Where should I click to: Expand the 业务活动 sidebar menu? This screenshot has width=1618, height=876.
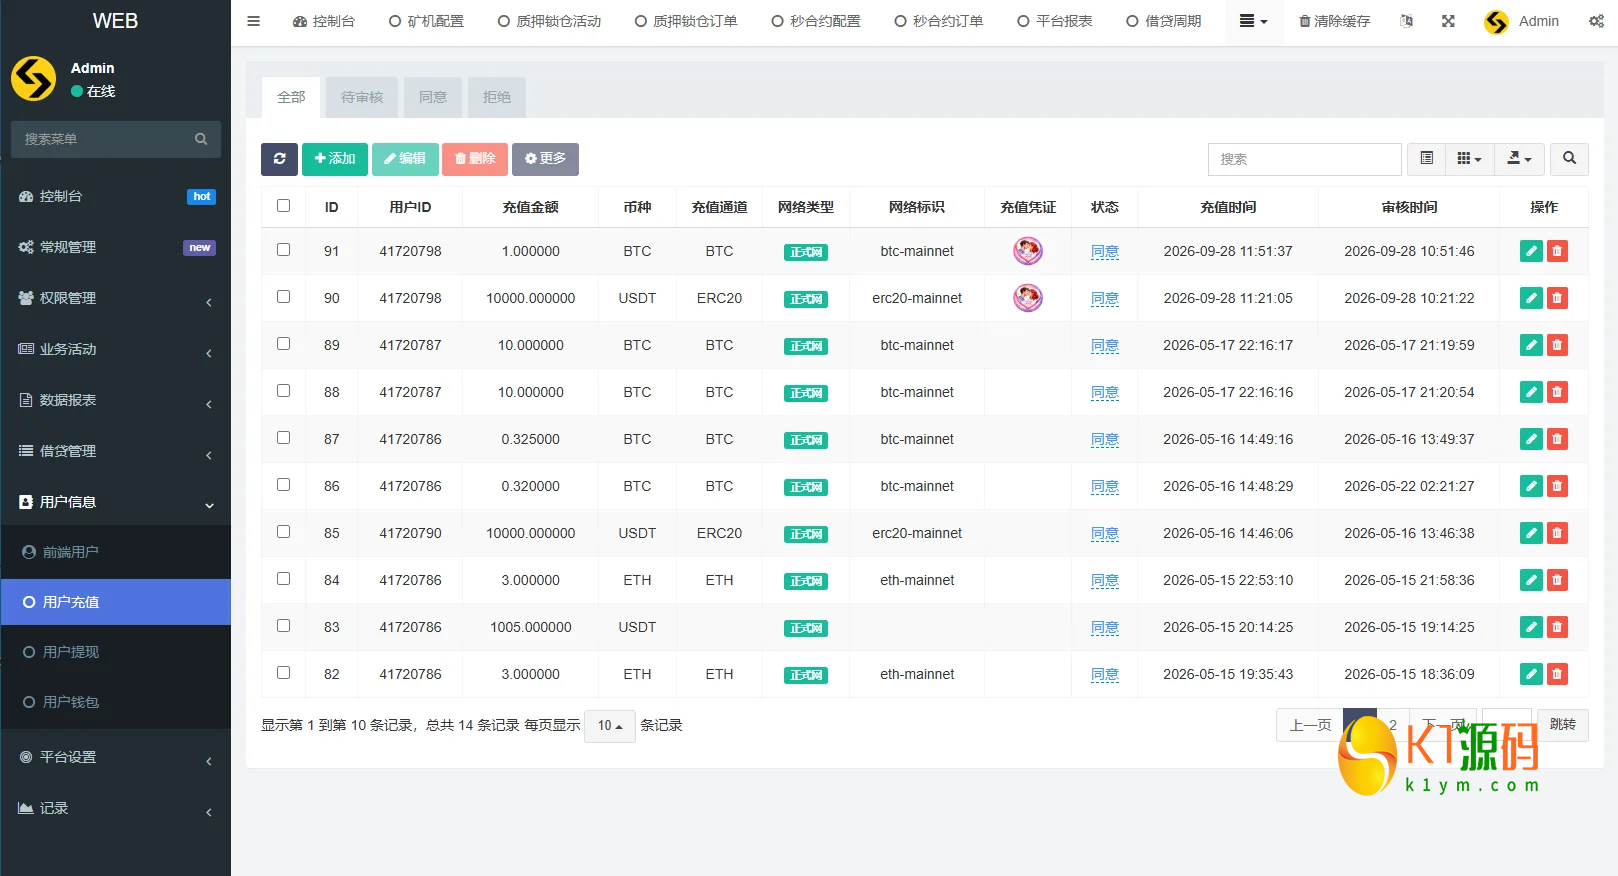(x=116, y=349)
